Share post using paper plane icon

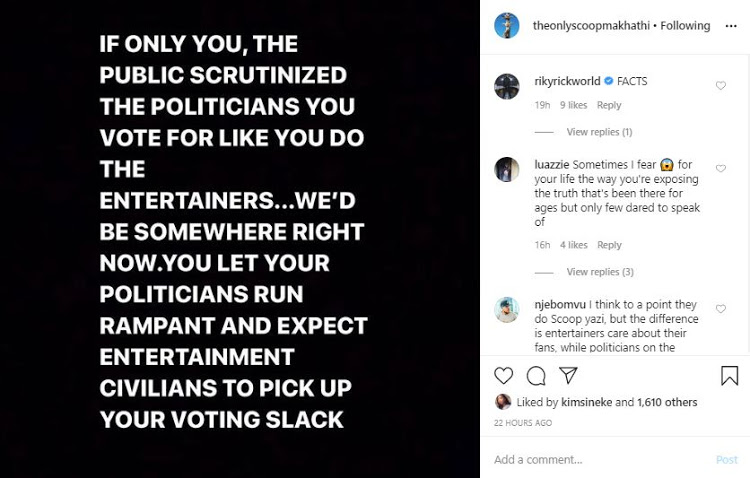[567, 376]
